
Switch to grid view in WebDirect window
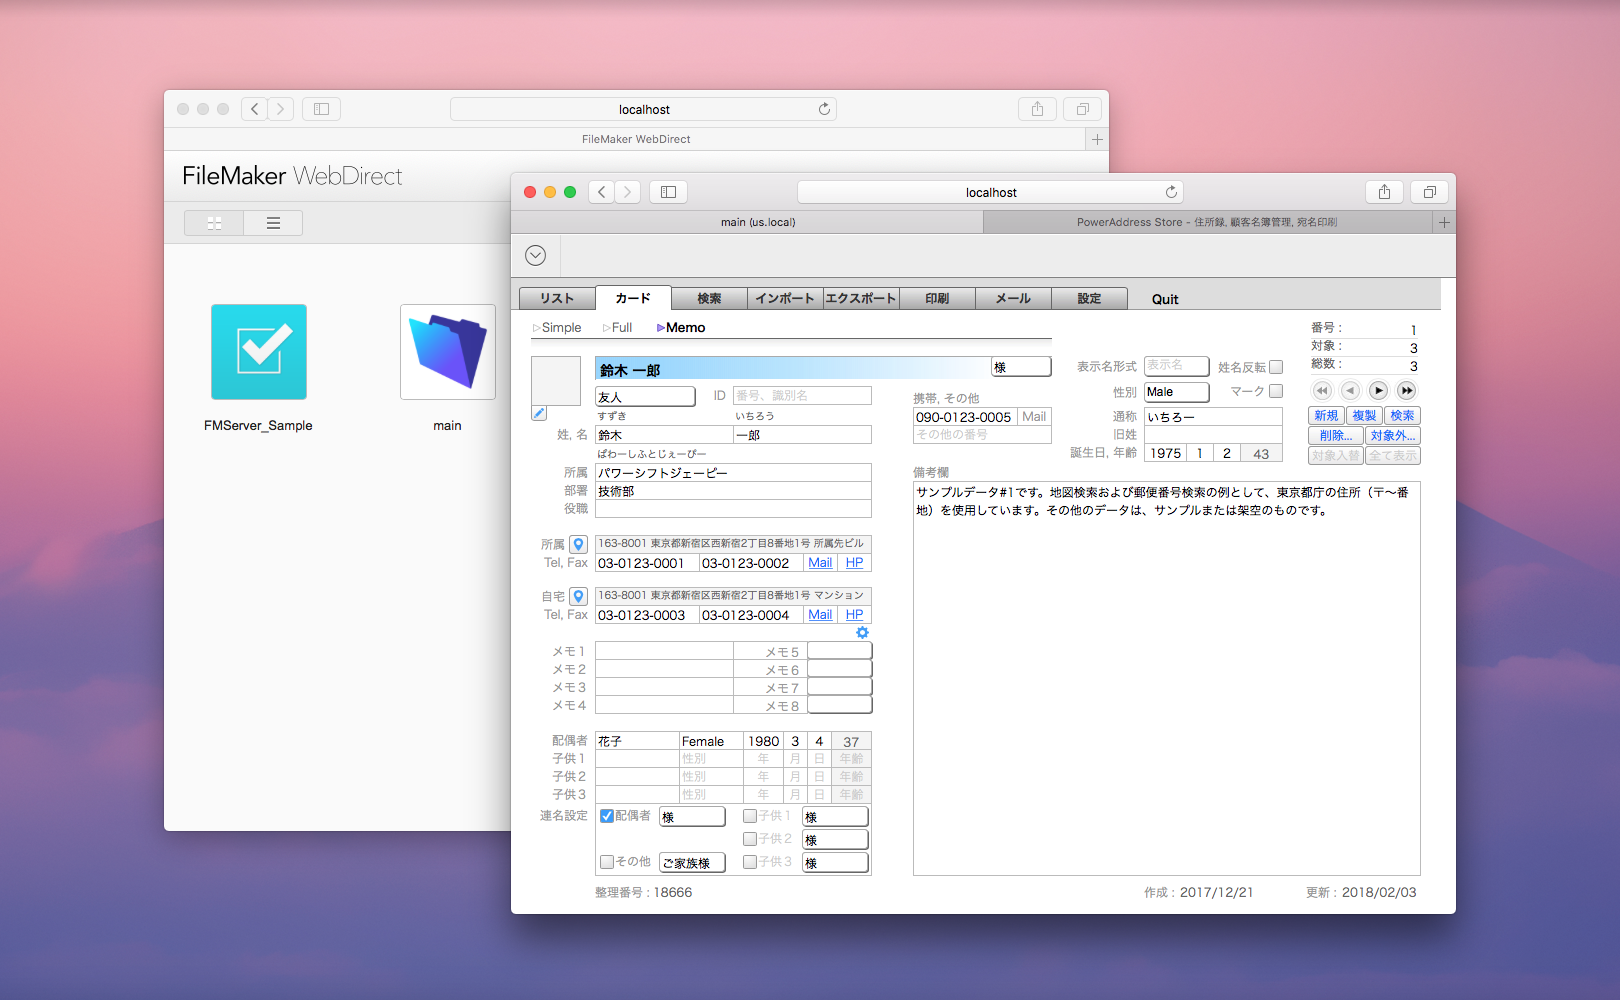[x=214, y=223]
